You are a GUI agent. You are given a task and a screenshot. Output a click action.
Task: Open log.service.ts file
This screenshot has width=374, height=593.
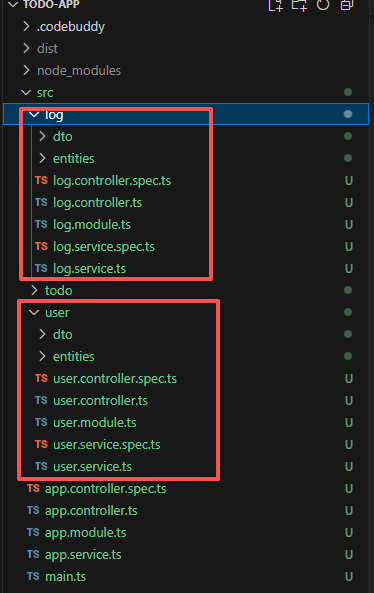click(90, 269)
